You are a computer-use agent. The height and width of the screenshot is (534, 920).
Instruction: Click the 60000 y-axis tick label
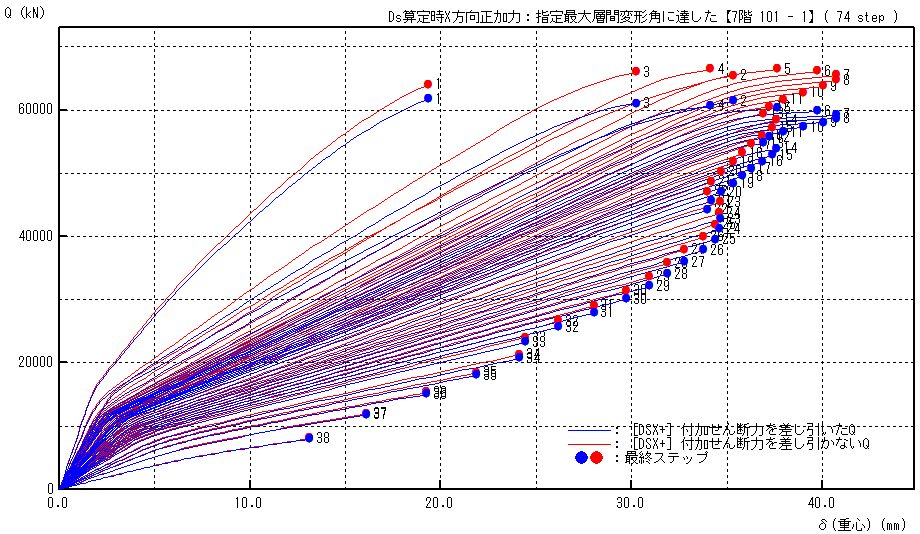click(35, 110)
